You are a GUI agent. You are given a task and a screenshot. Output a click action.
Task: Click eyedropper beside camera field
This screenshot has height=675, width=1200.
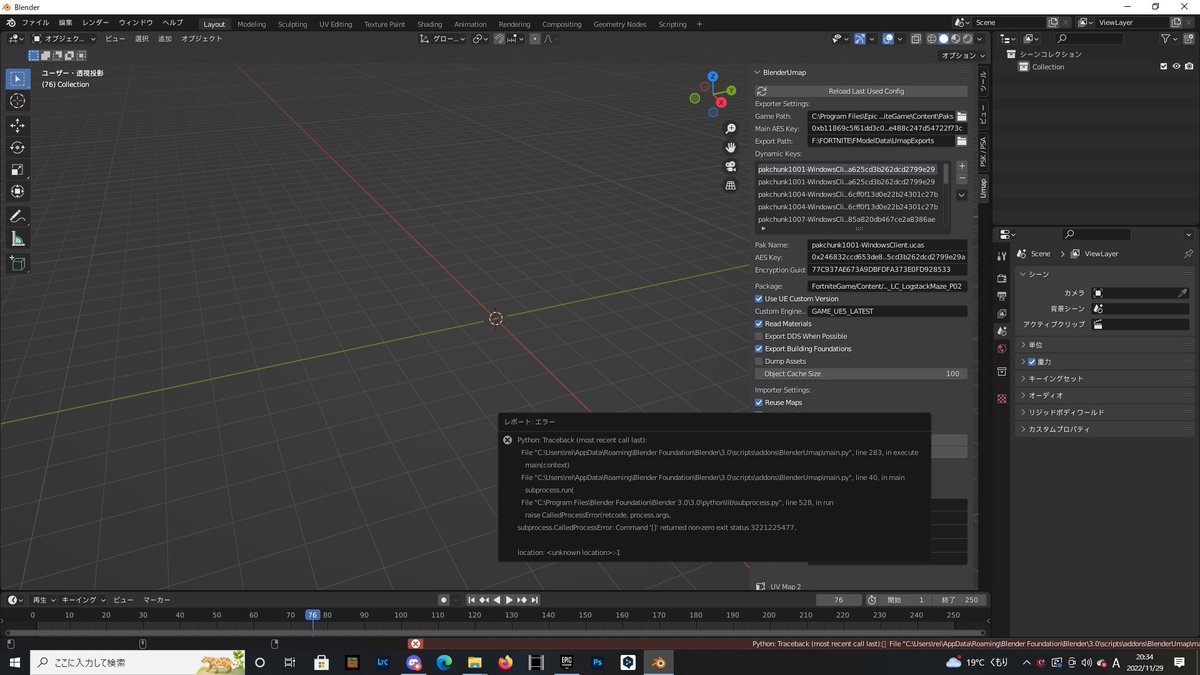point(1182,293)
